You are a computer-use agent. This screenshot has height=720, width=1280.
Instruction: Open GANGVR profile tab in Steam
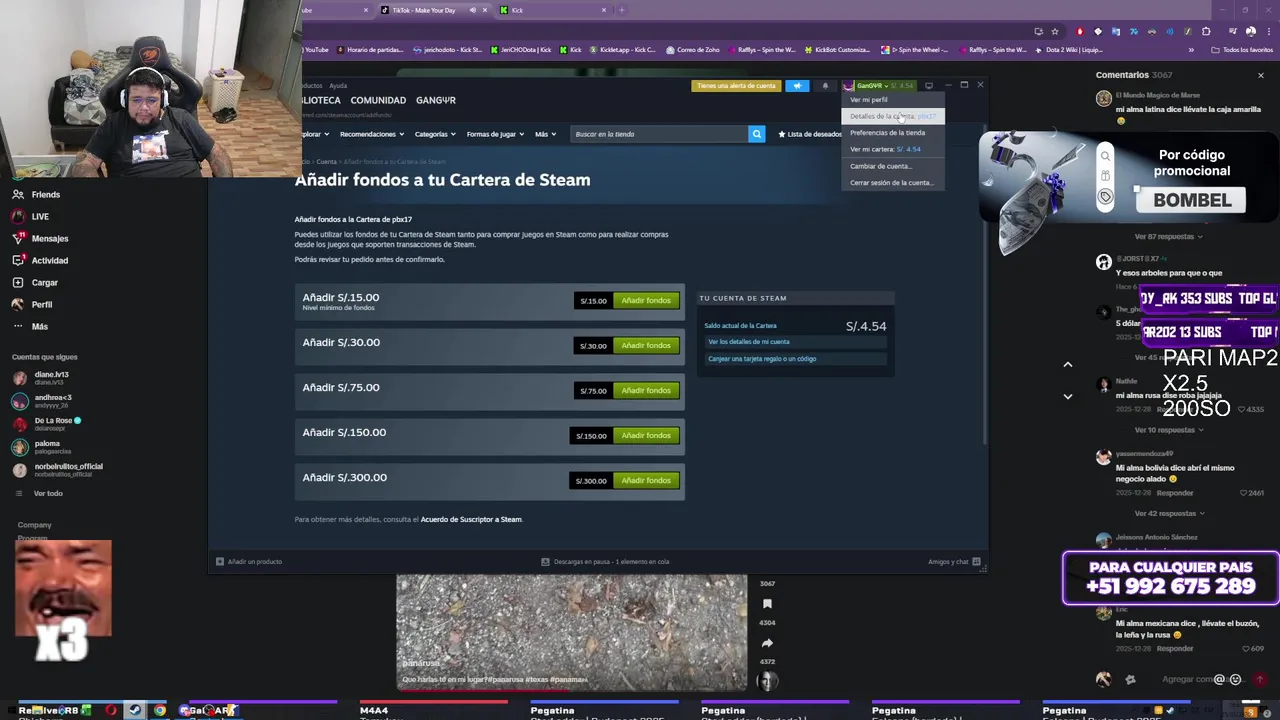coord(436,101)
